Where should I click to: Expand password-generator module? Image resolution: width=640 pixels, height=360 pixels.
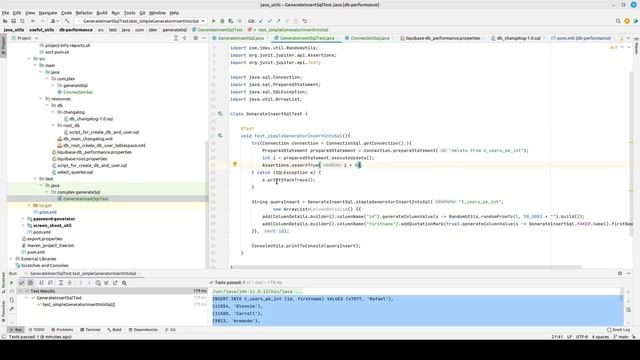pos(23,219)
